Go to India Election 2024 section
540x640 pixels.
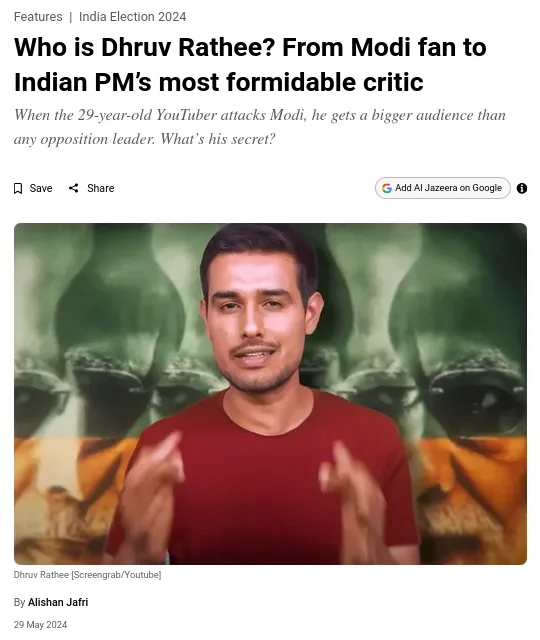[132, 17]
